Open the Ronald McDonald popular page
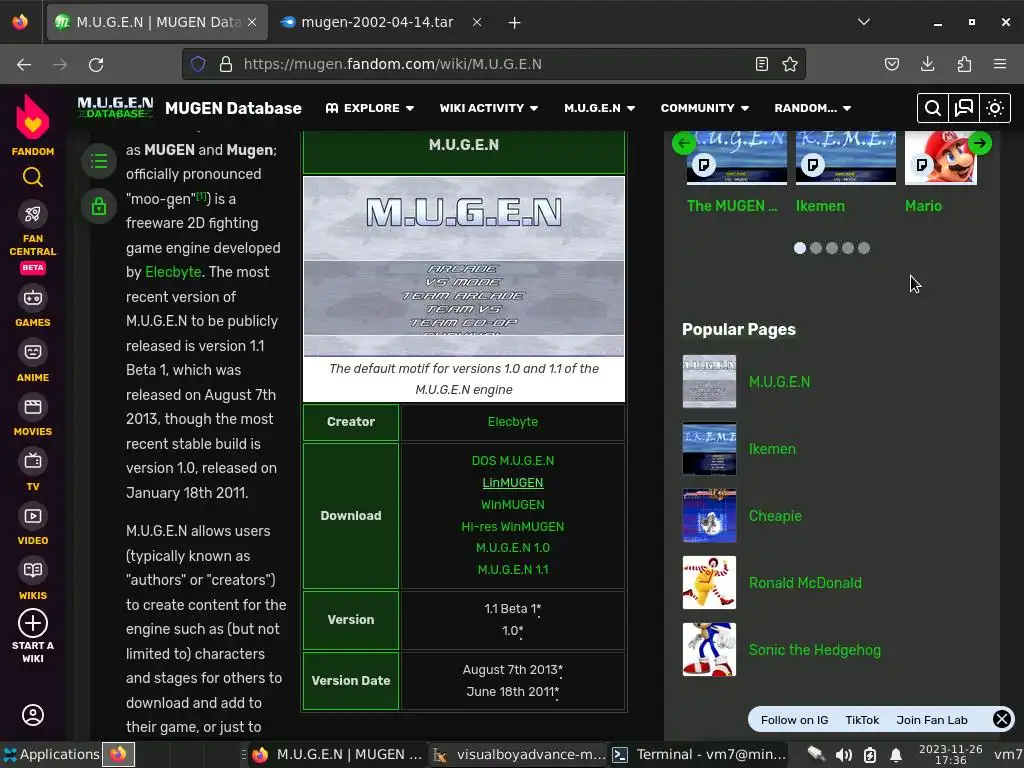The width and height of the screenshot is (1024, 768). tap(805, 583)
